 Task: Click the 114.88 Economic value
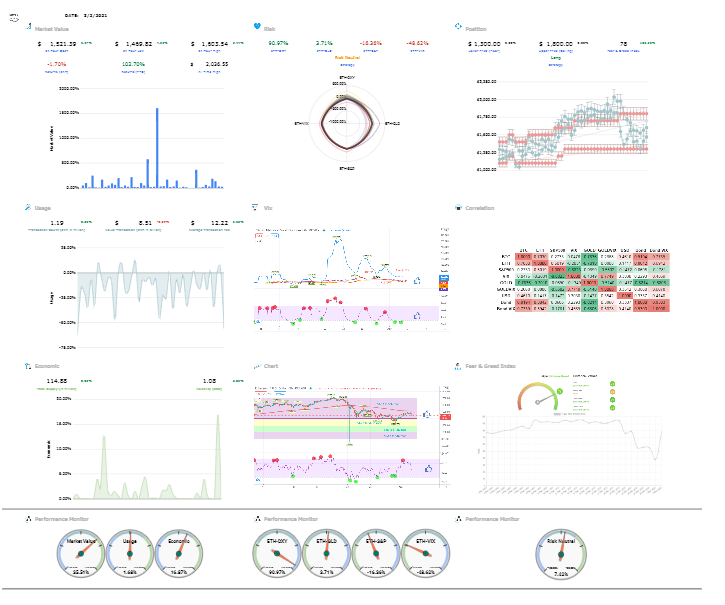click(x=56, y=381)
